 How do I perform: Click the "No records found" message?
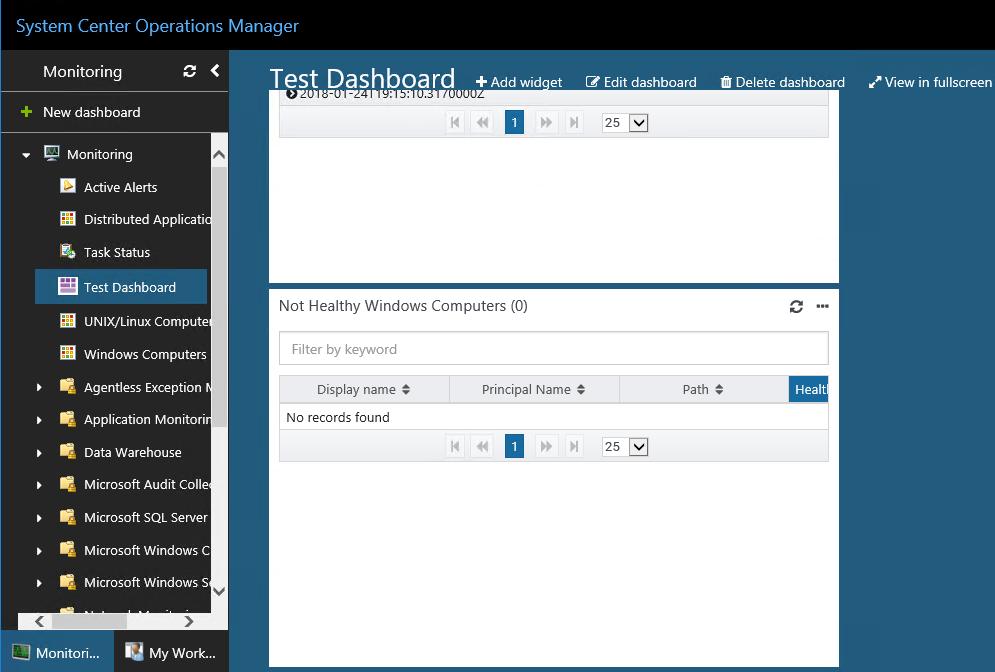338,417
